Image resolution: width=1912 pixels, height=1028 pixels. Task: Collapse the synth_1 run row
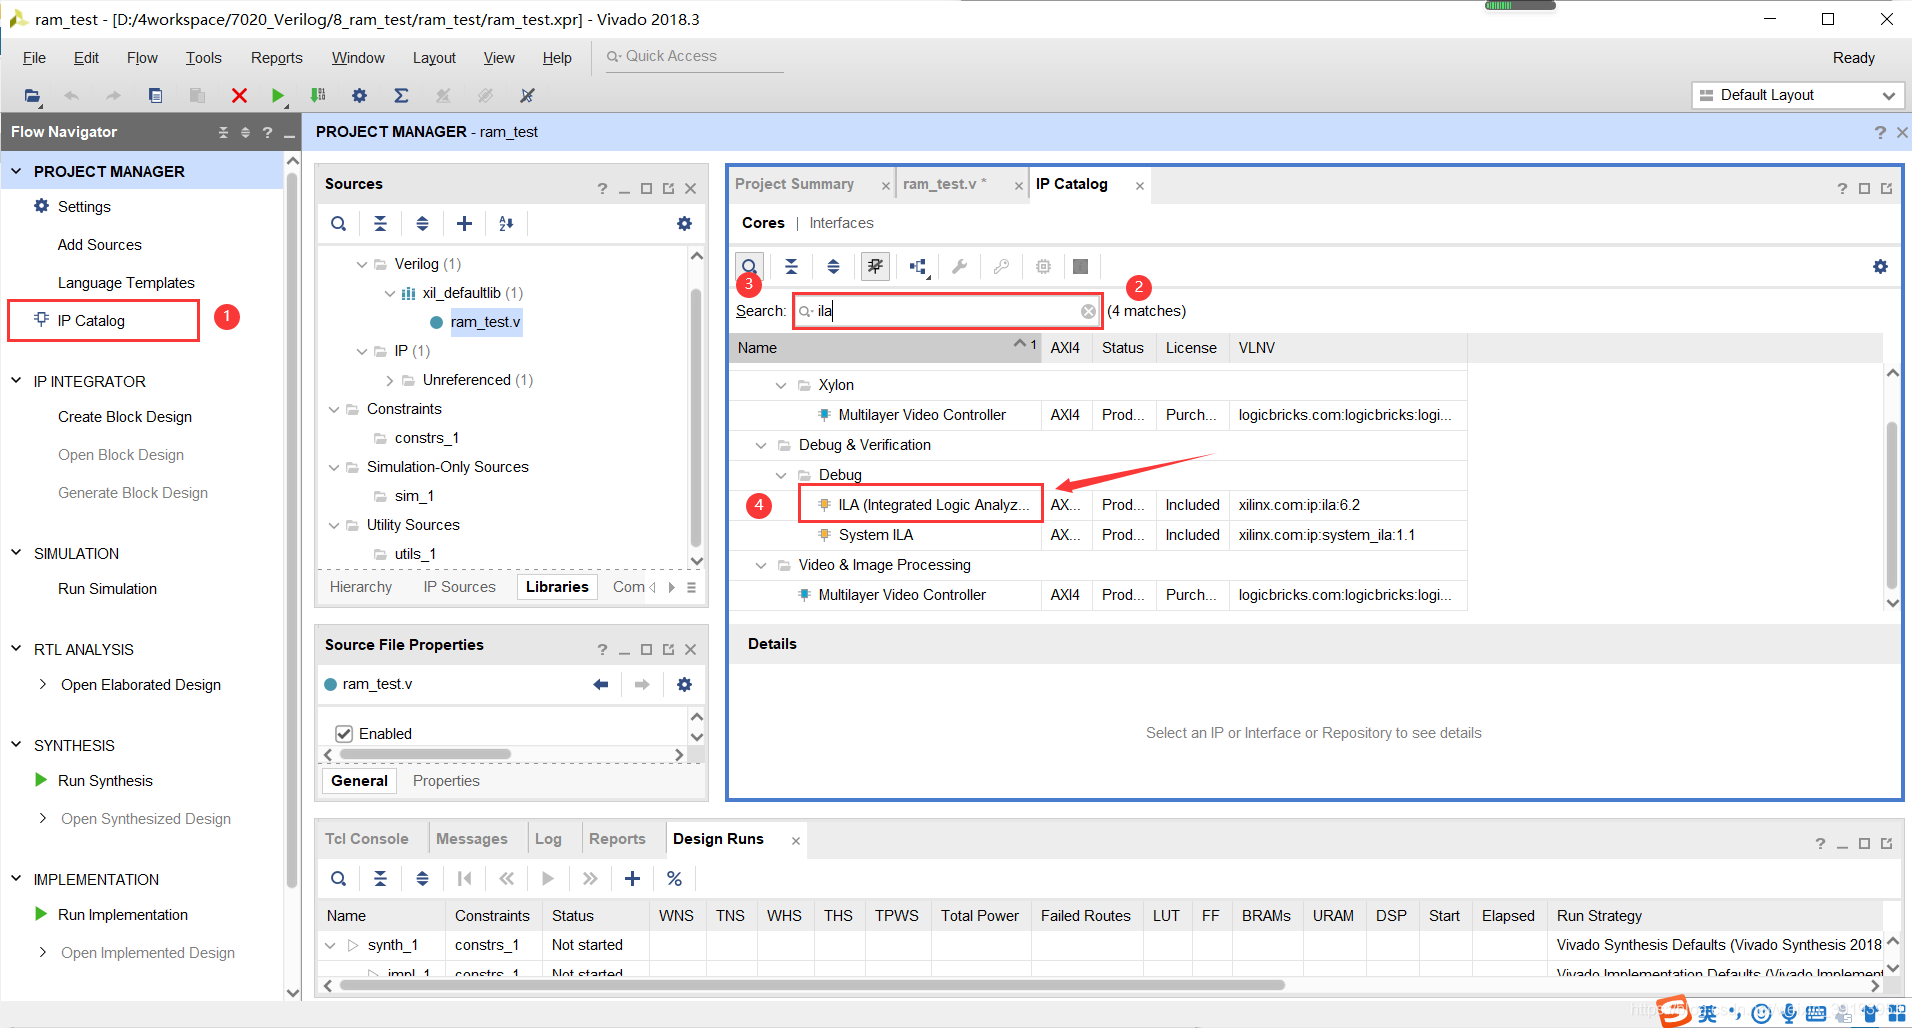(331, 946)
